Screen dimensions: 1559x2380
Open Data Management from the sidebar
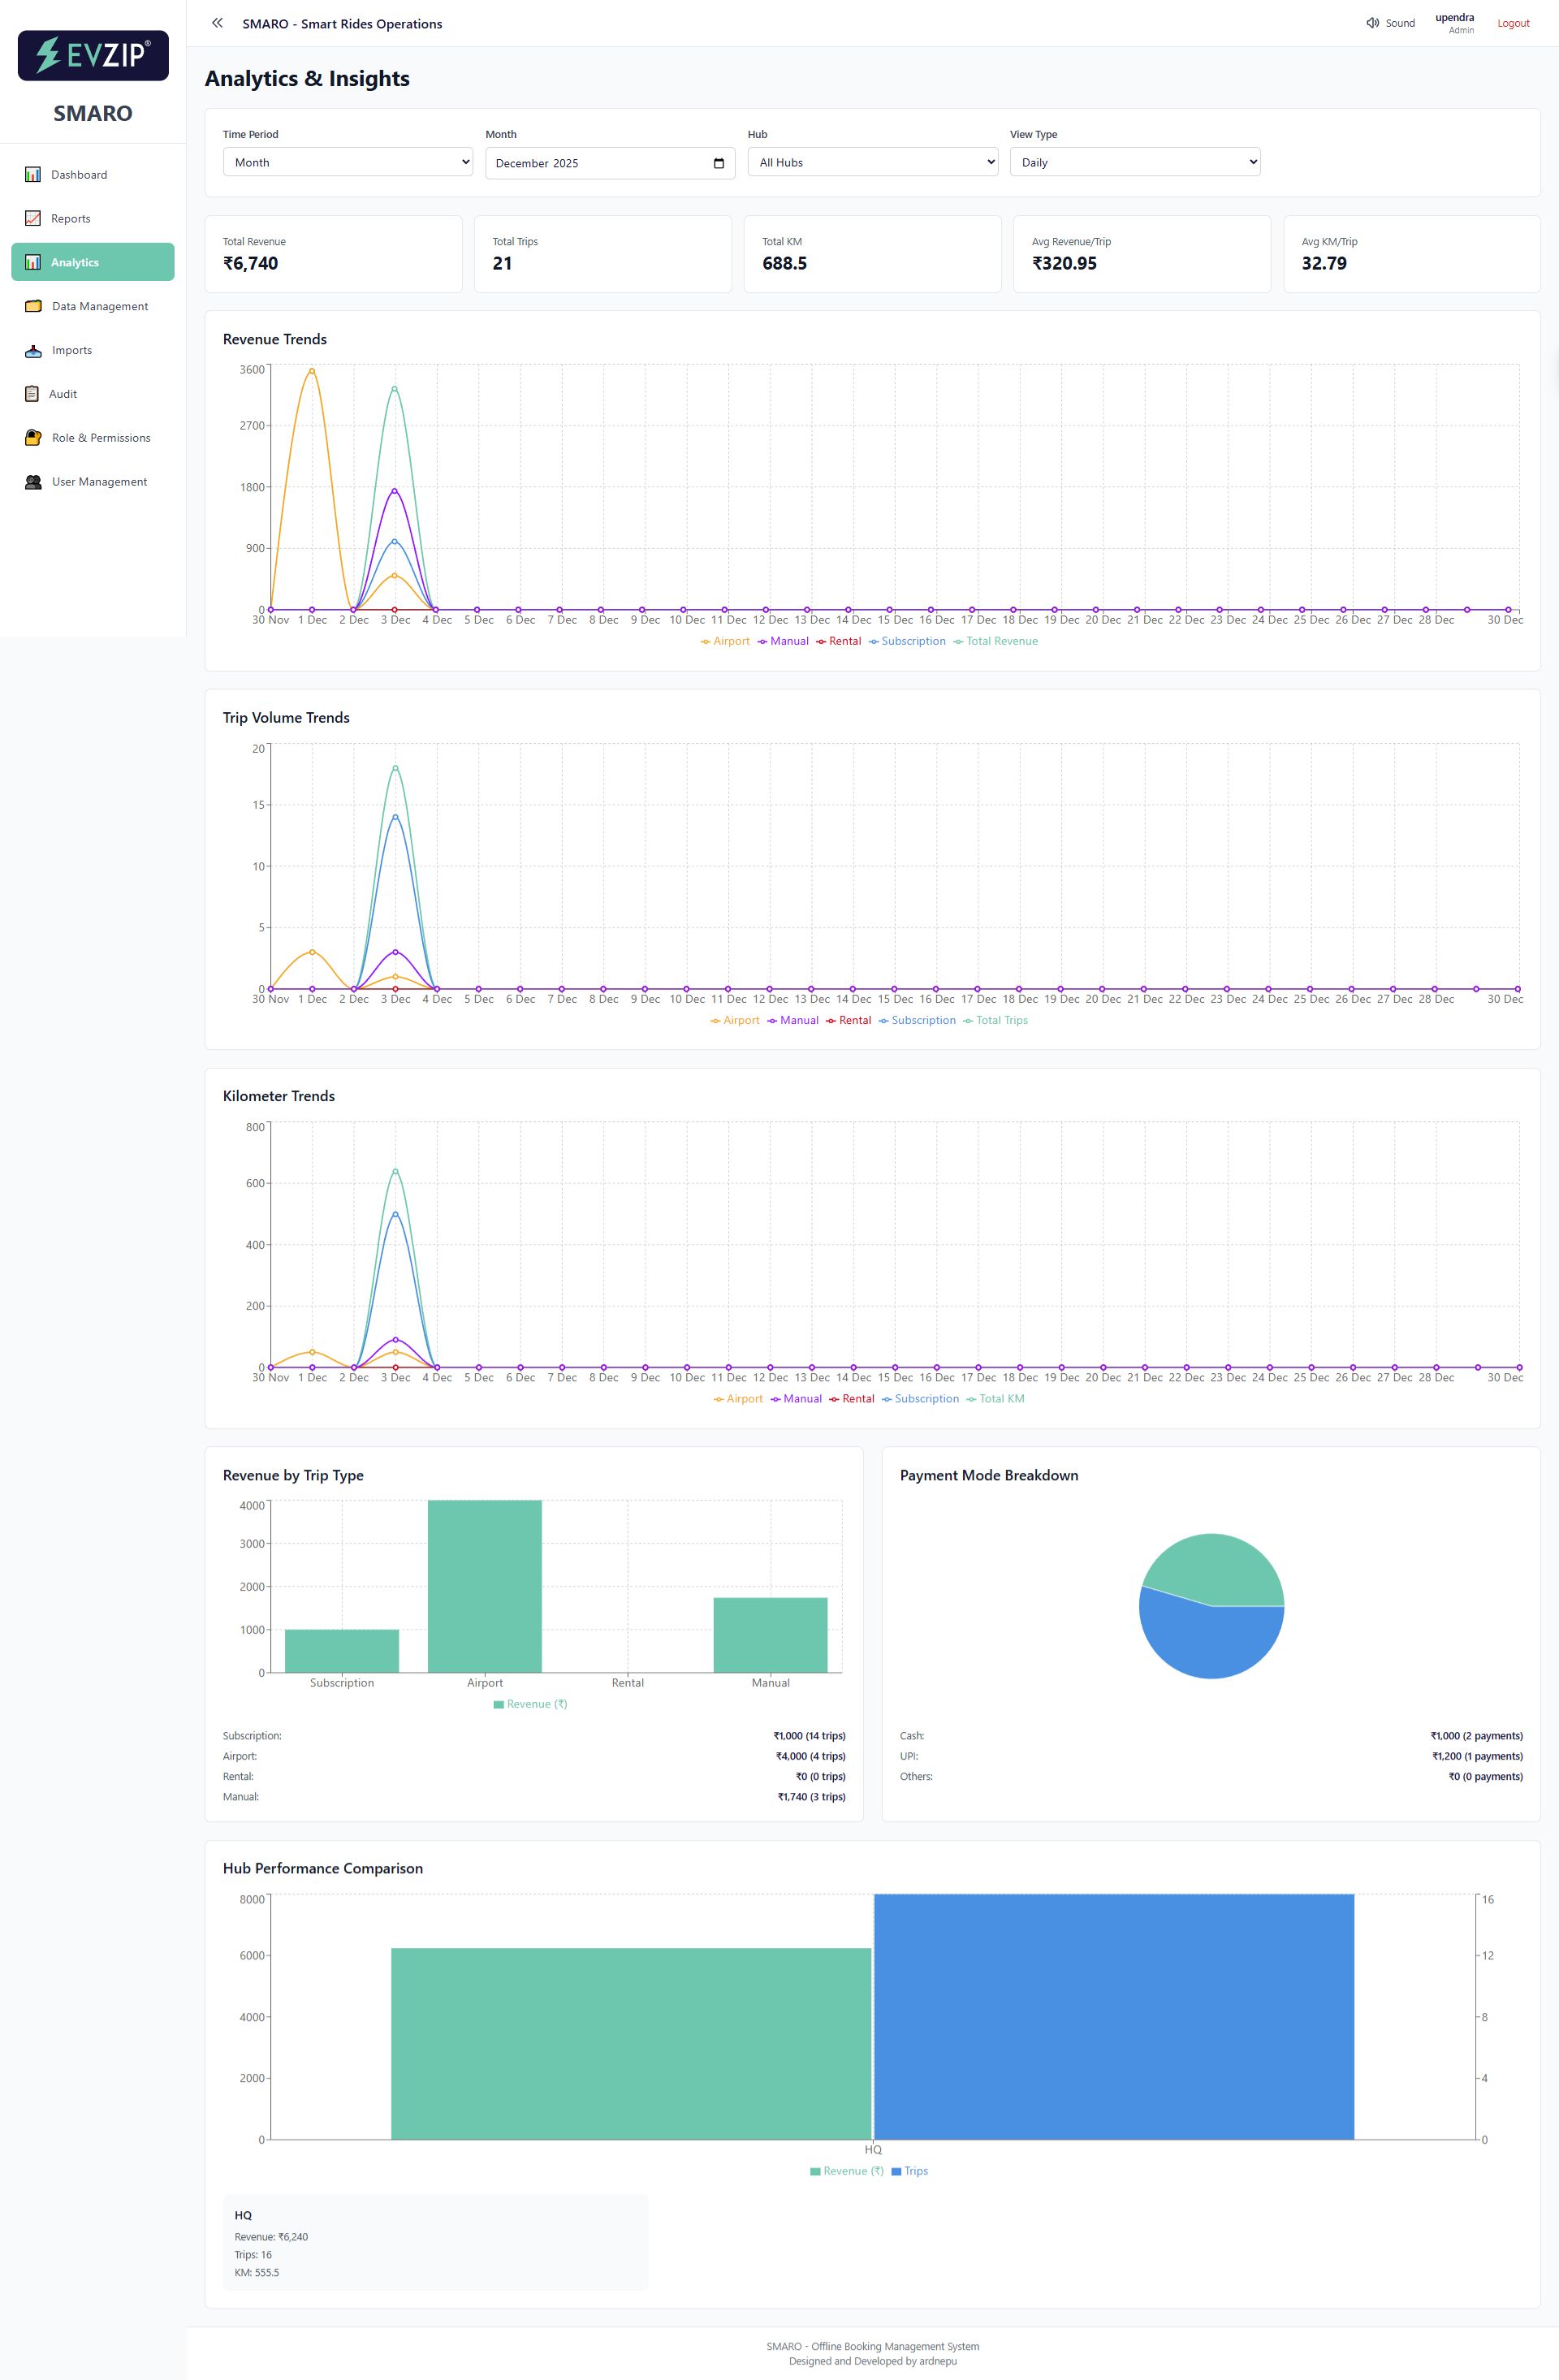(x=32, y=306)
